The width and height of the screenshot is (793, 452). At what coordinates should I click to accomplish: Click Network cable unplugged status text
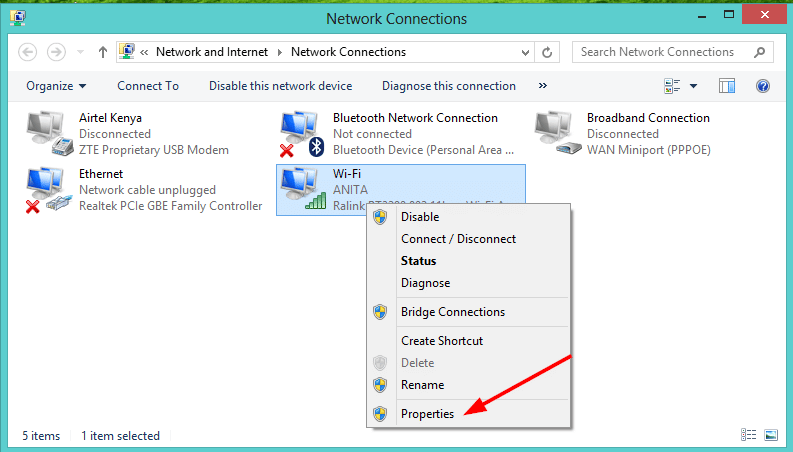pos(147,190)
